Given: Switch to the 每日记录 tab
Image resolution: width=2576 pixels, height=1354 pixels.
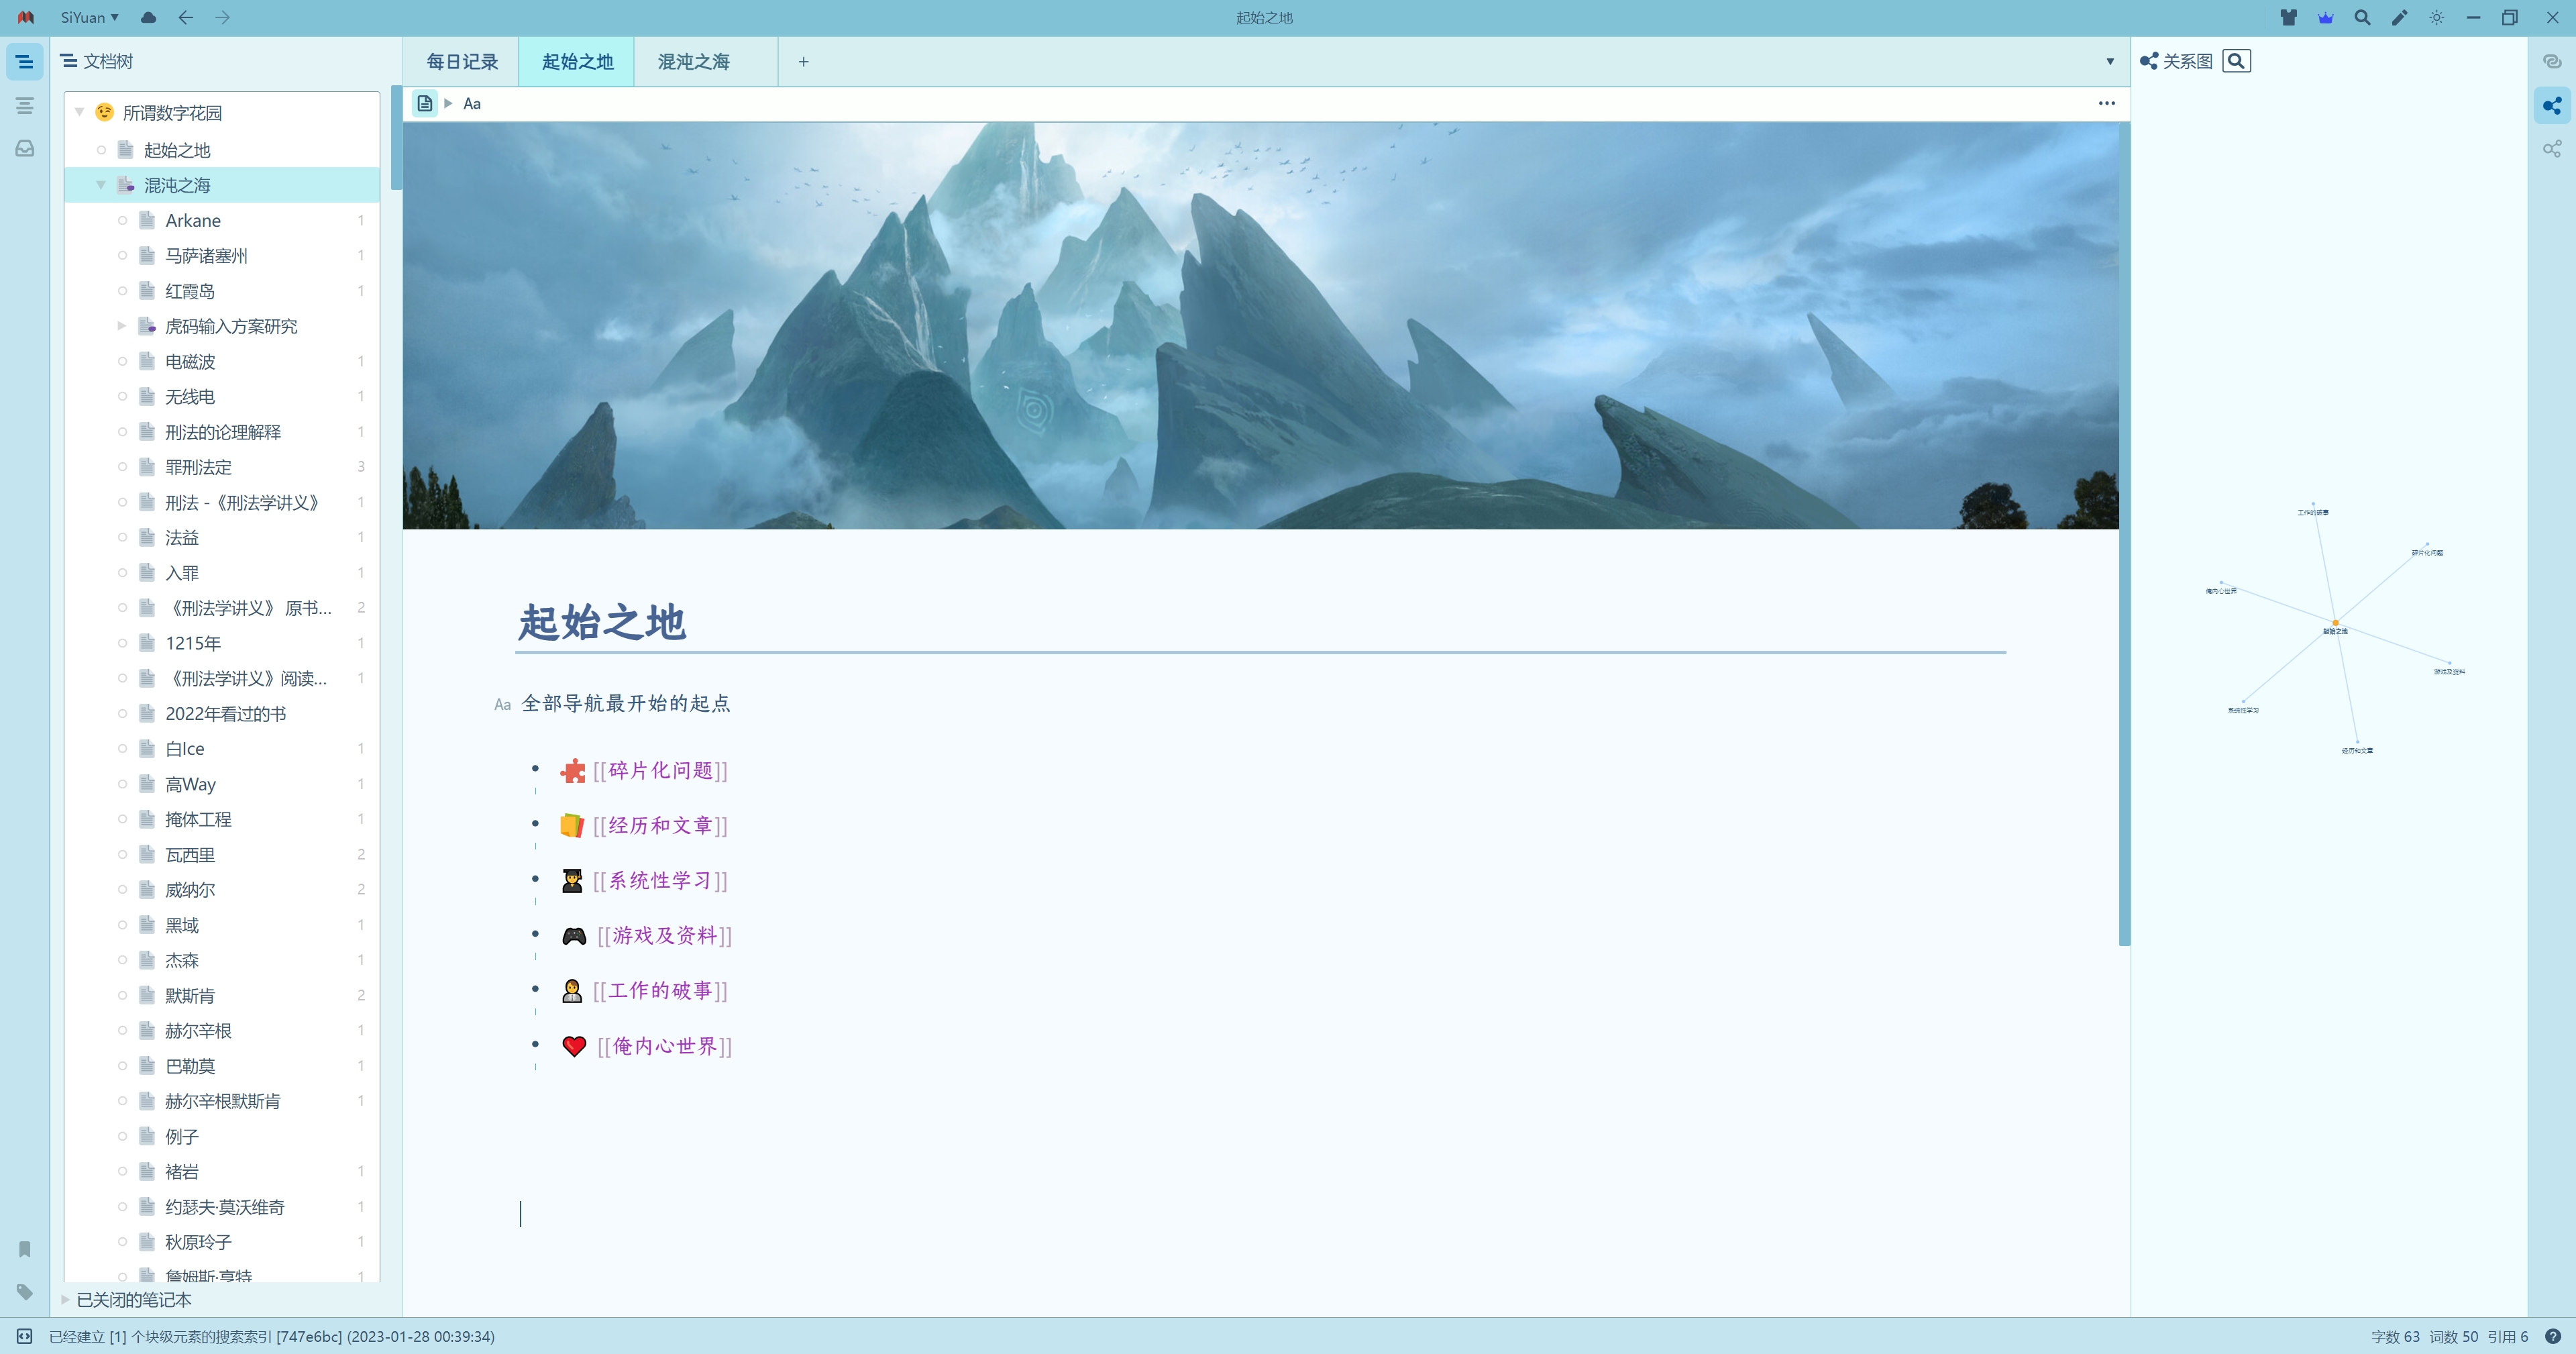Looking at the screenshot, I should click(x=462, y=62).
